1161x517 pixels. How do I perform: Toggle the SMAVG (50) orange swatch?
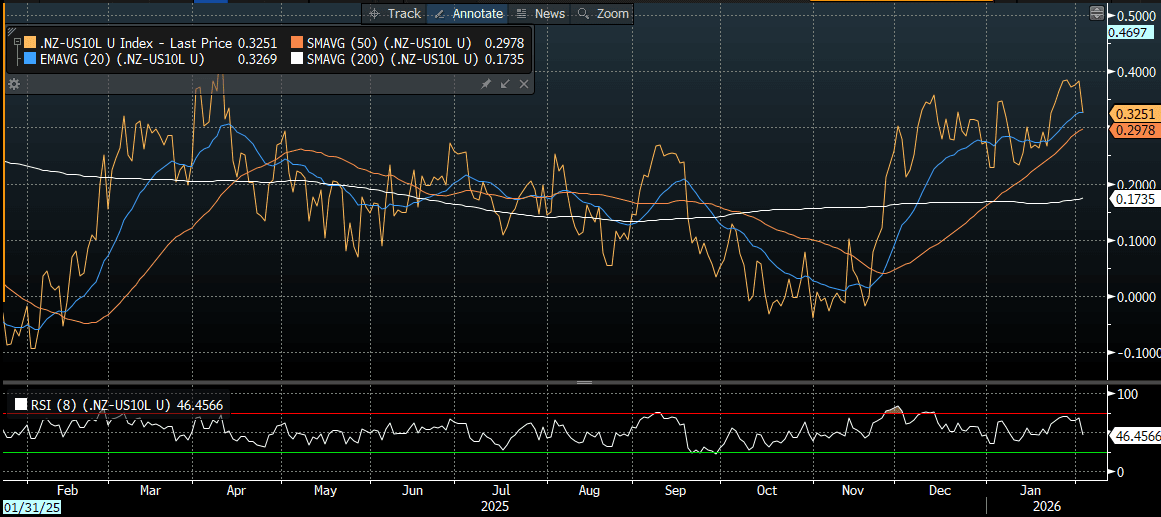pyautogui.click(x=297, y=44)
